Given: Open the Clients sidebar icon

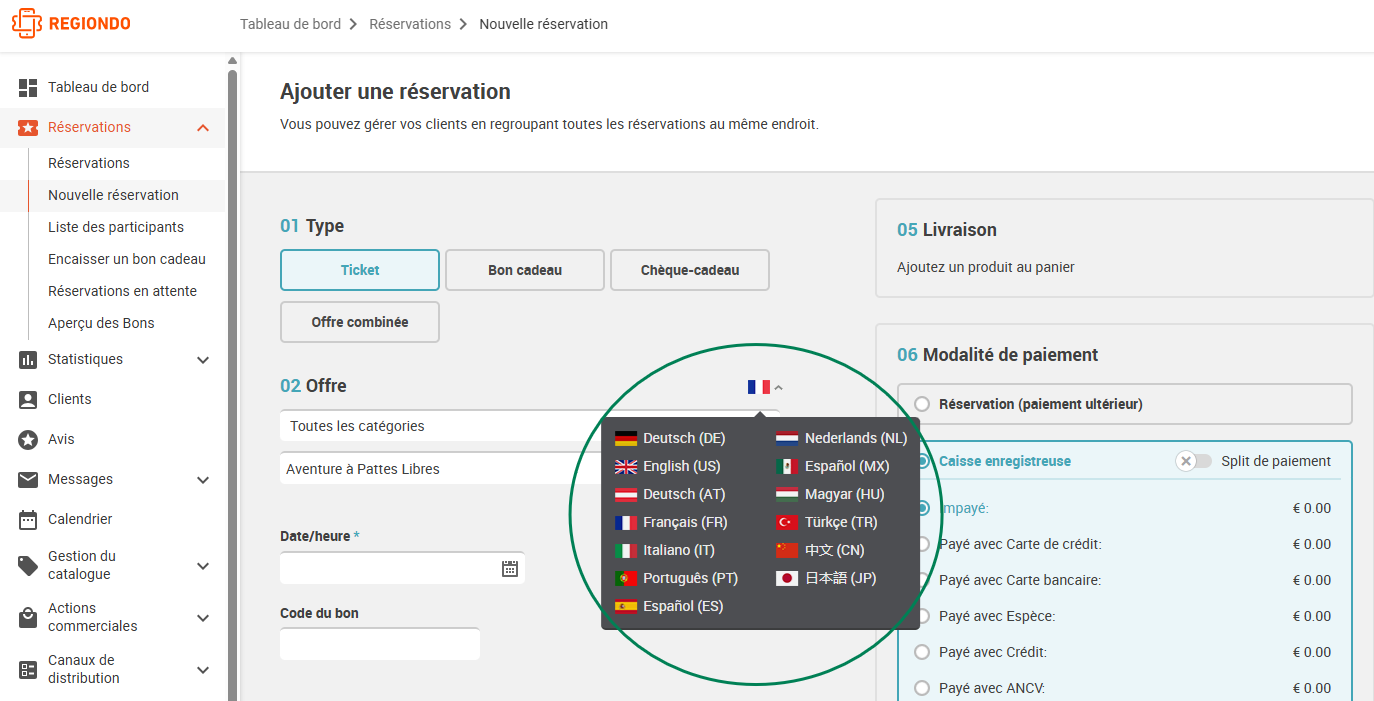Looking at the screenshot, I should pyautogui.click(x=28, y=399).
